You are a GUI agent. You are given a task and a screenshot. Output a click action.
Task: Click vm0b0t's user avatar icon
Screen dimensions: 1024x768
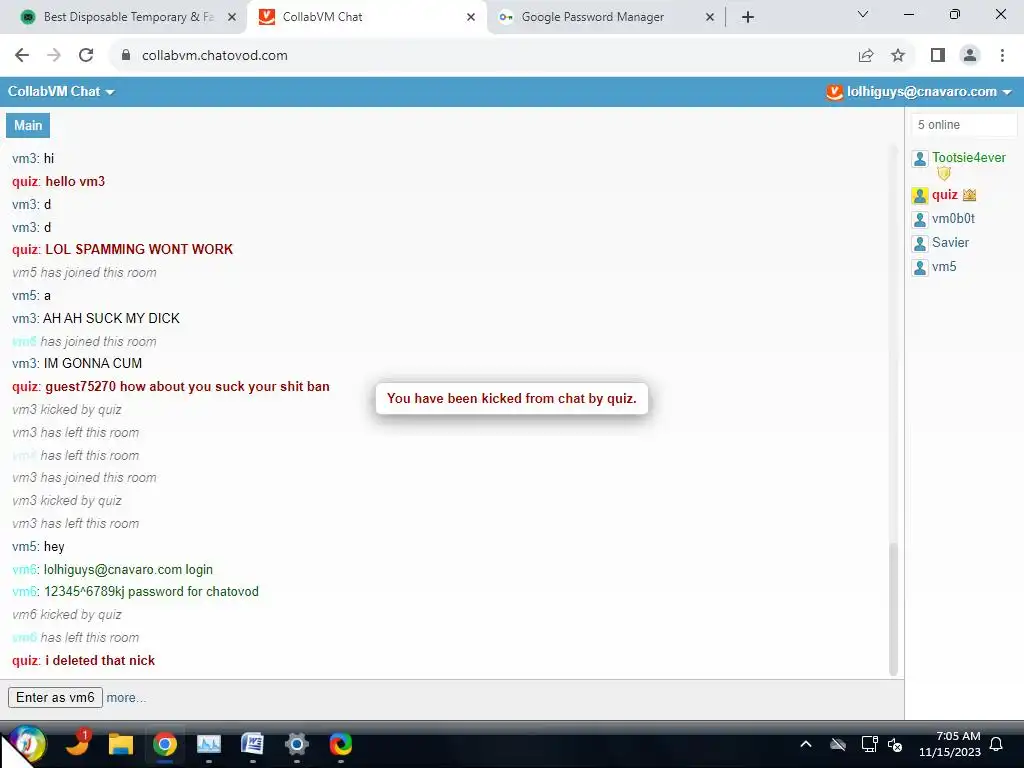pos(920,219)
